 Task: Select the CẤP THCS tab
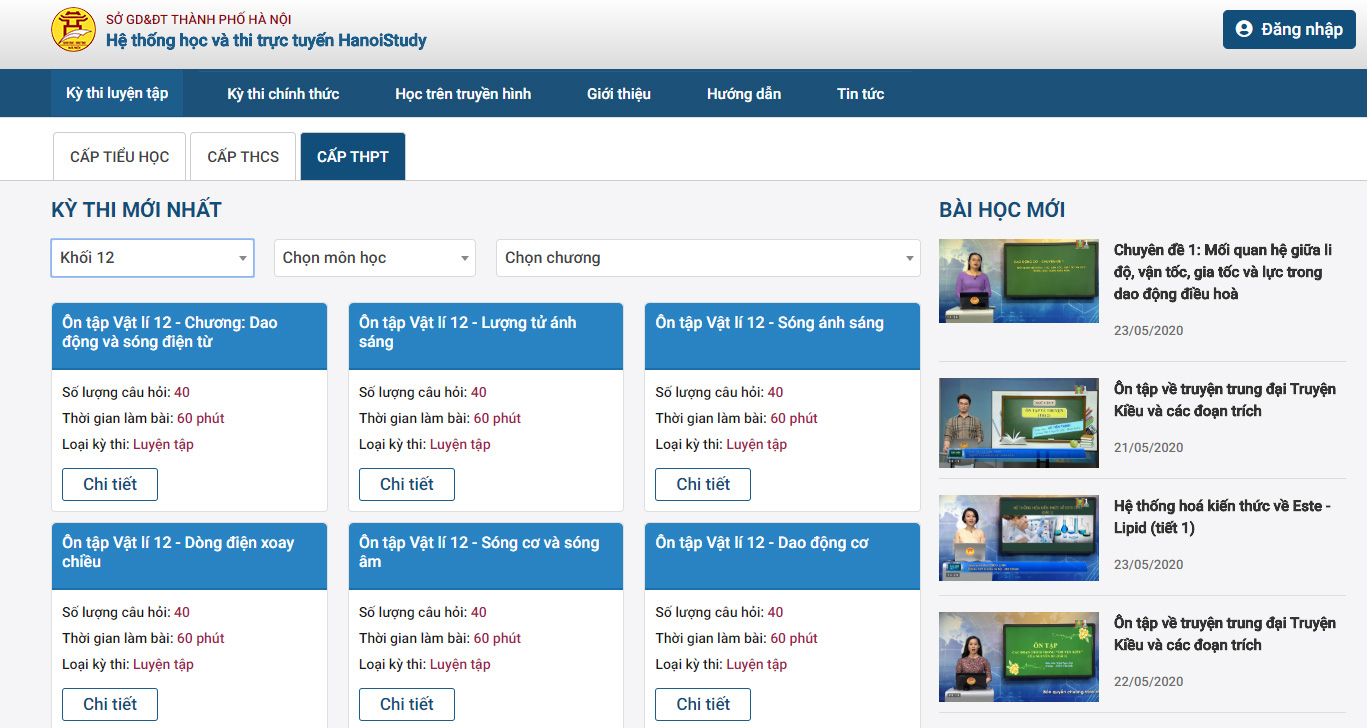pyautogui.click(x=243, y=157)
